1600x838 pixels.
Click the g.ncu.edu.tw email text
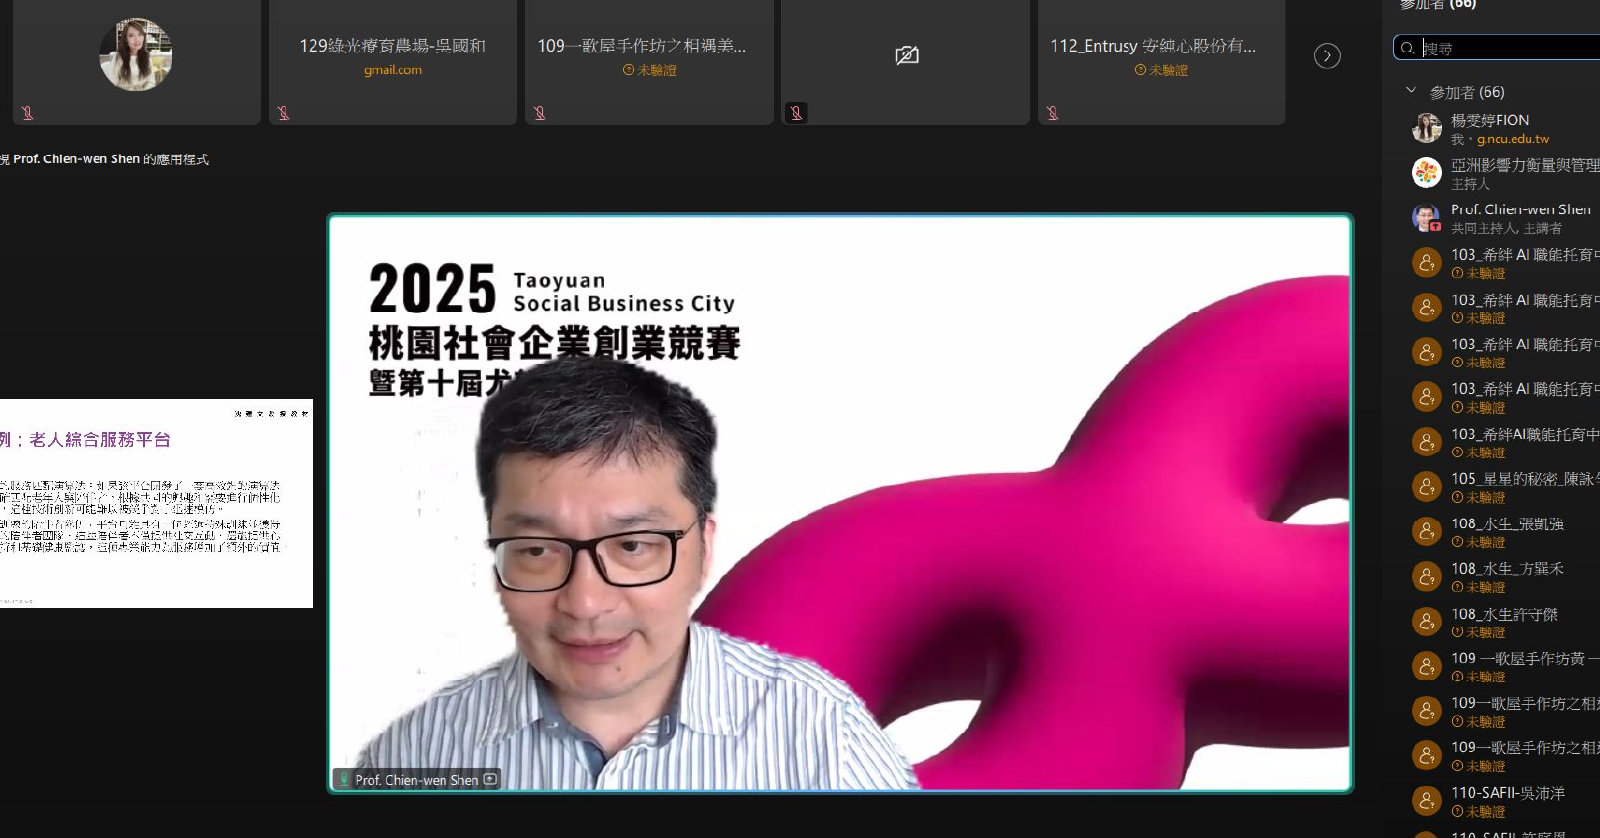pyautogui.click(x=1513, y=139)
